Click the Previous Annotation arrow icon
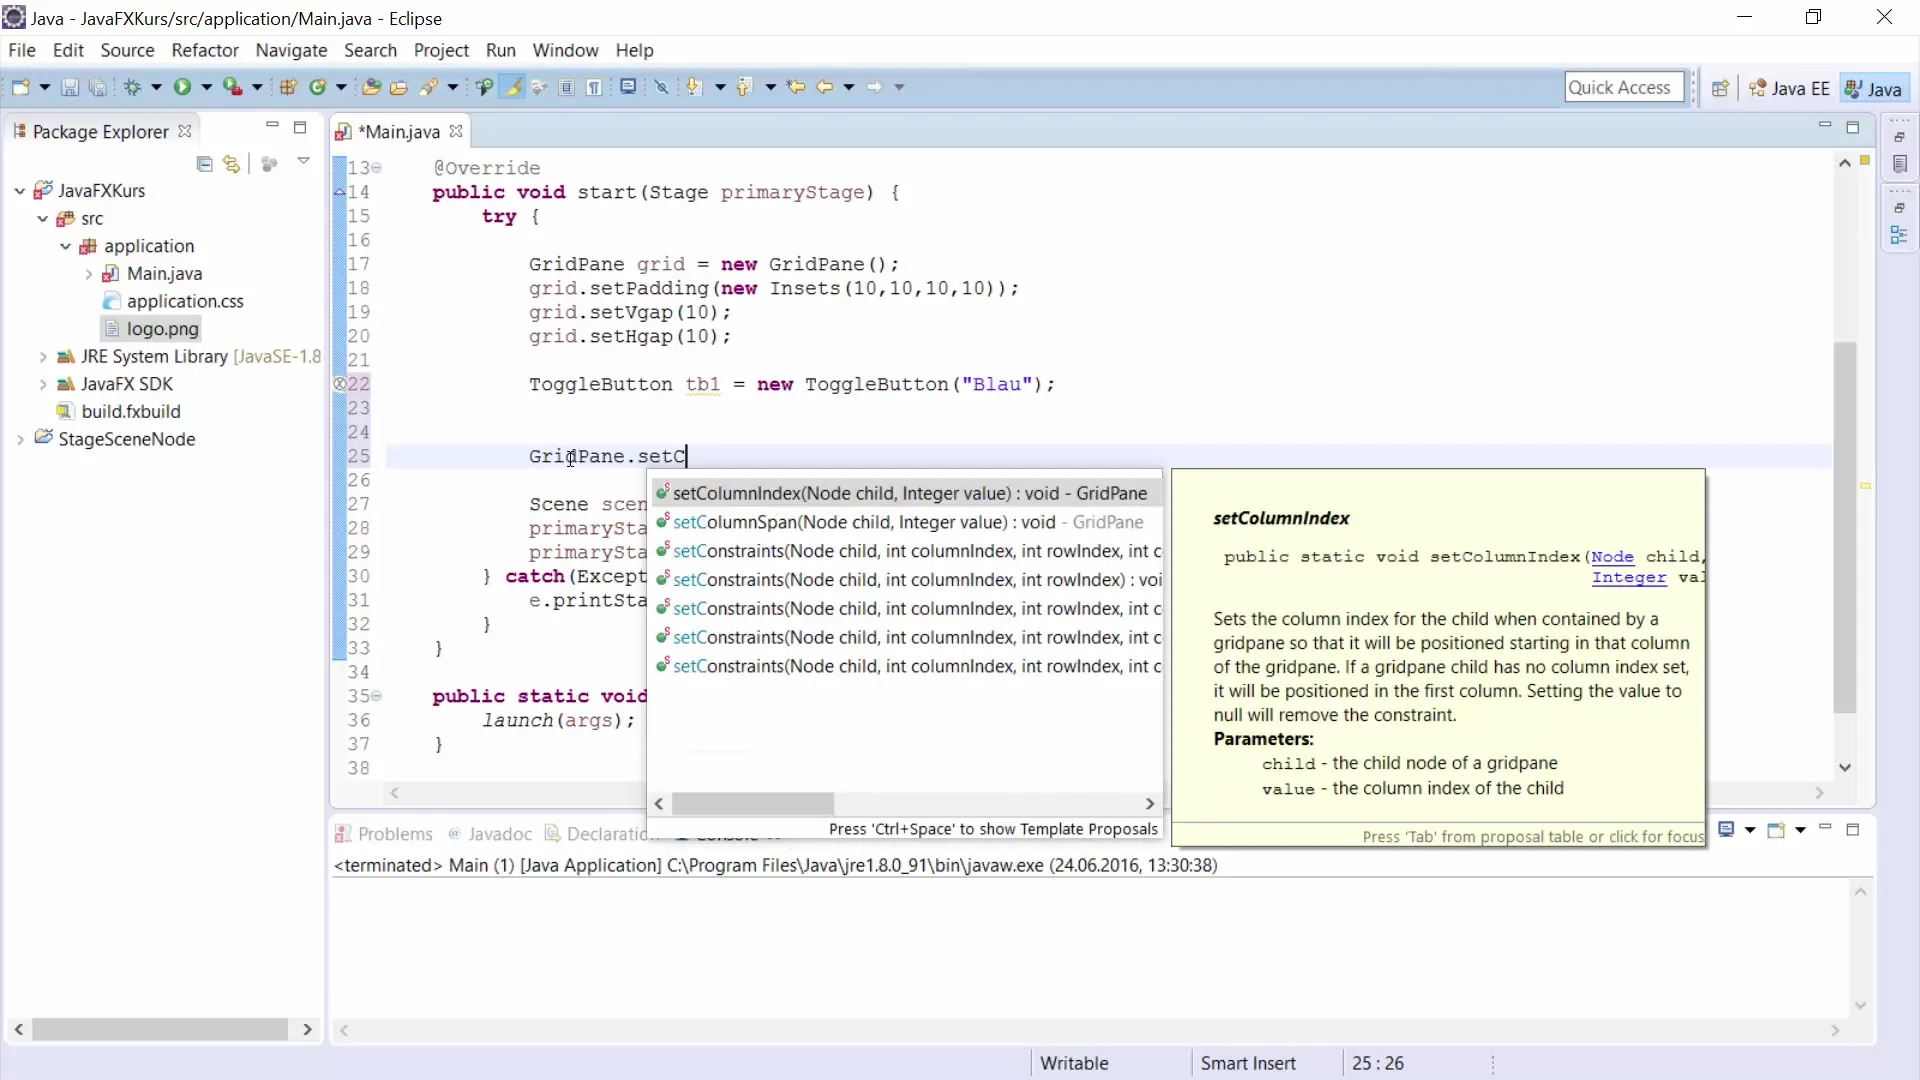 (x=743, y=87)
